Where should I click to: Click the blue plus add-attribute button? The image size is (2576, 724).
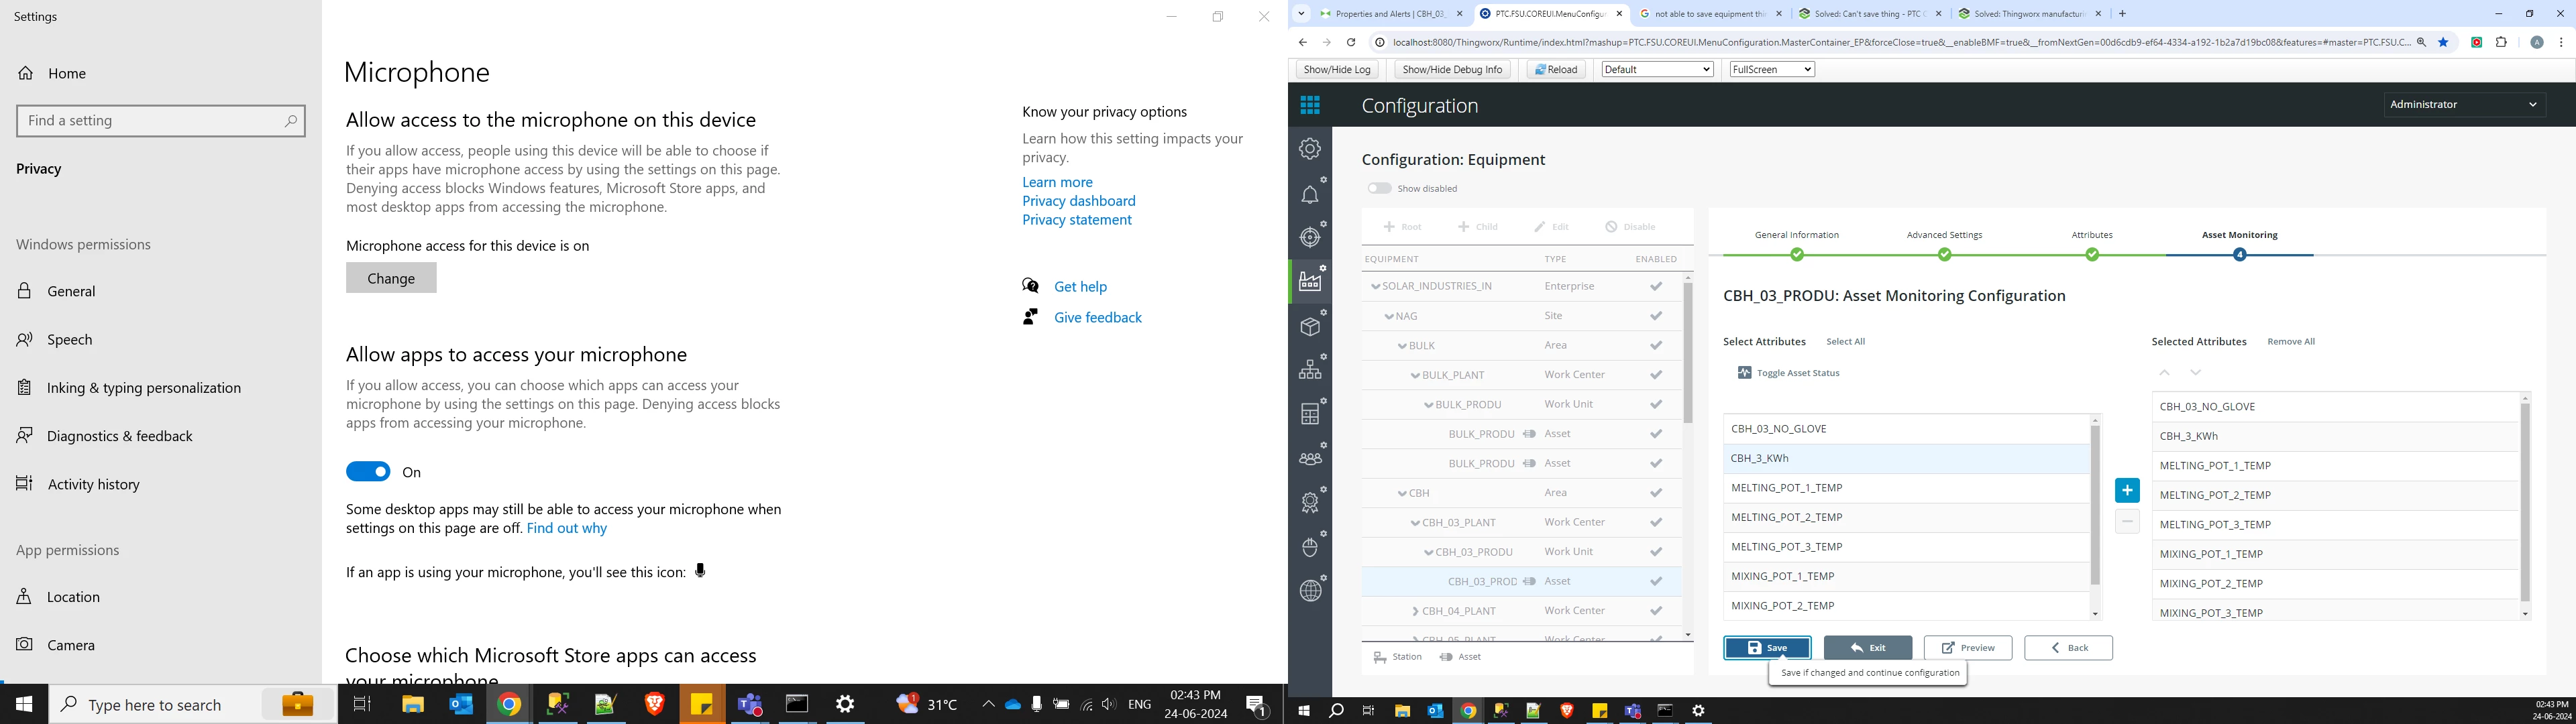[x=2126, y=490]
